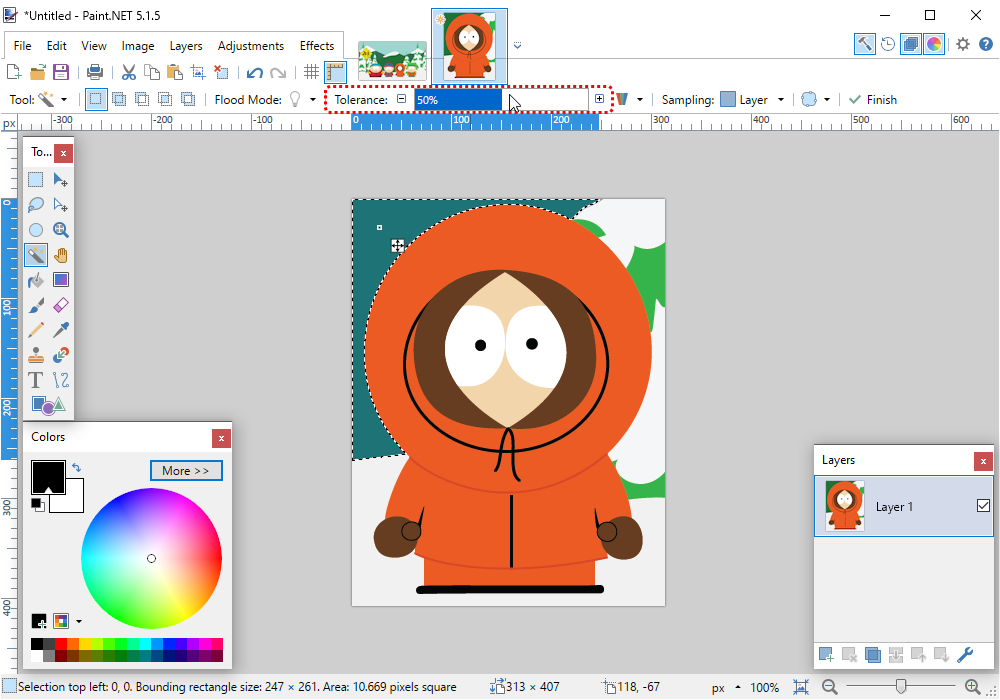Viewport: 1000px width, 700px height.
Task: Select the Clone Stamp tool
Action: [36, 354]
